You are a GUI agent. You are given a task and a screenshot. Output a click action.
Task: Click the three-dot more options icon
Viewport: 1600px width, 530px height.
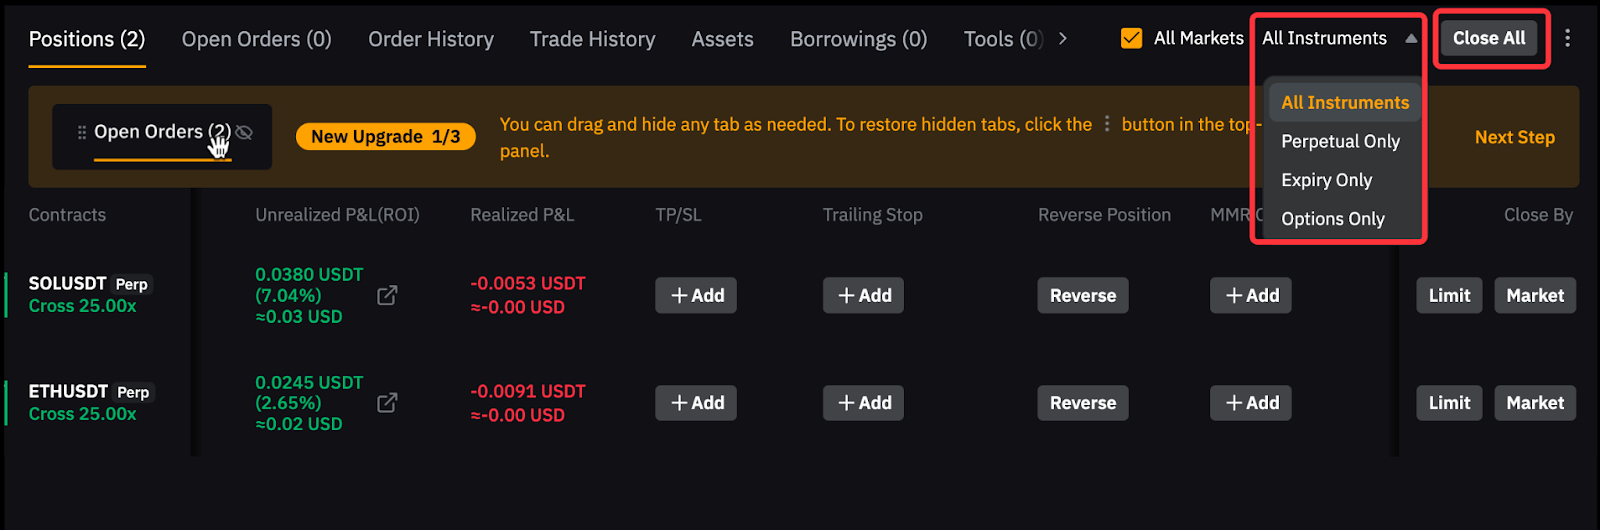click(x=1567, y=38)
